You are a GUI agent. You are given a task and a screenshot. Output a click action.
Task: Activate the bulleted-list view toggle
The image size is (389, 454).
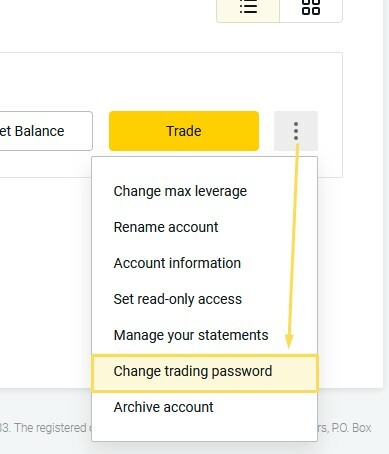click(248, 8)
